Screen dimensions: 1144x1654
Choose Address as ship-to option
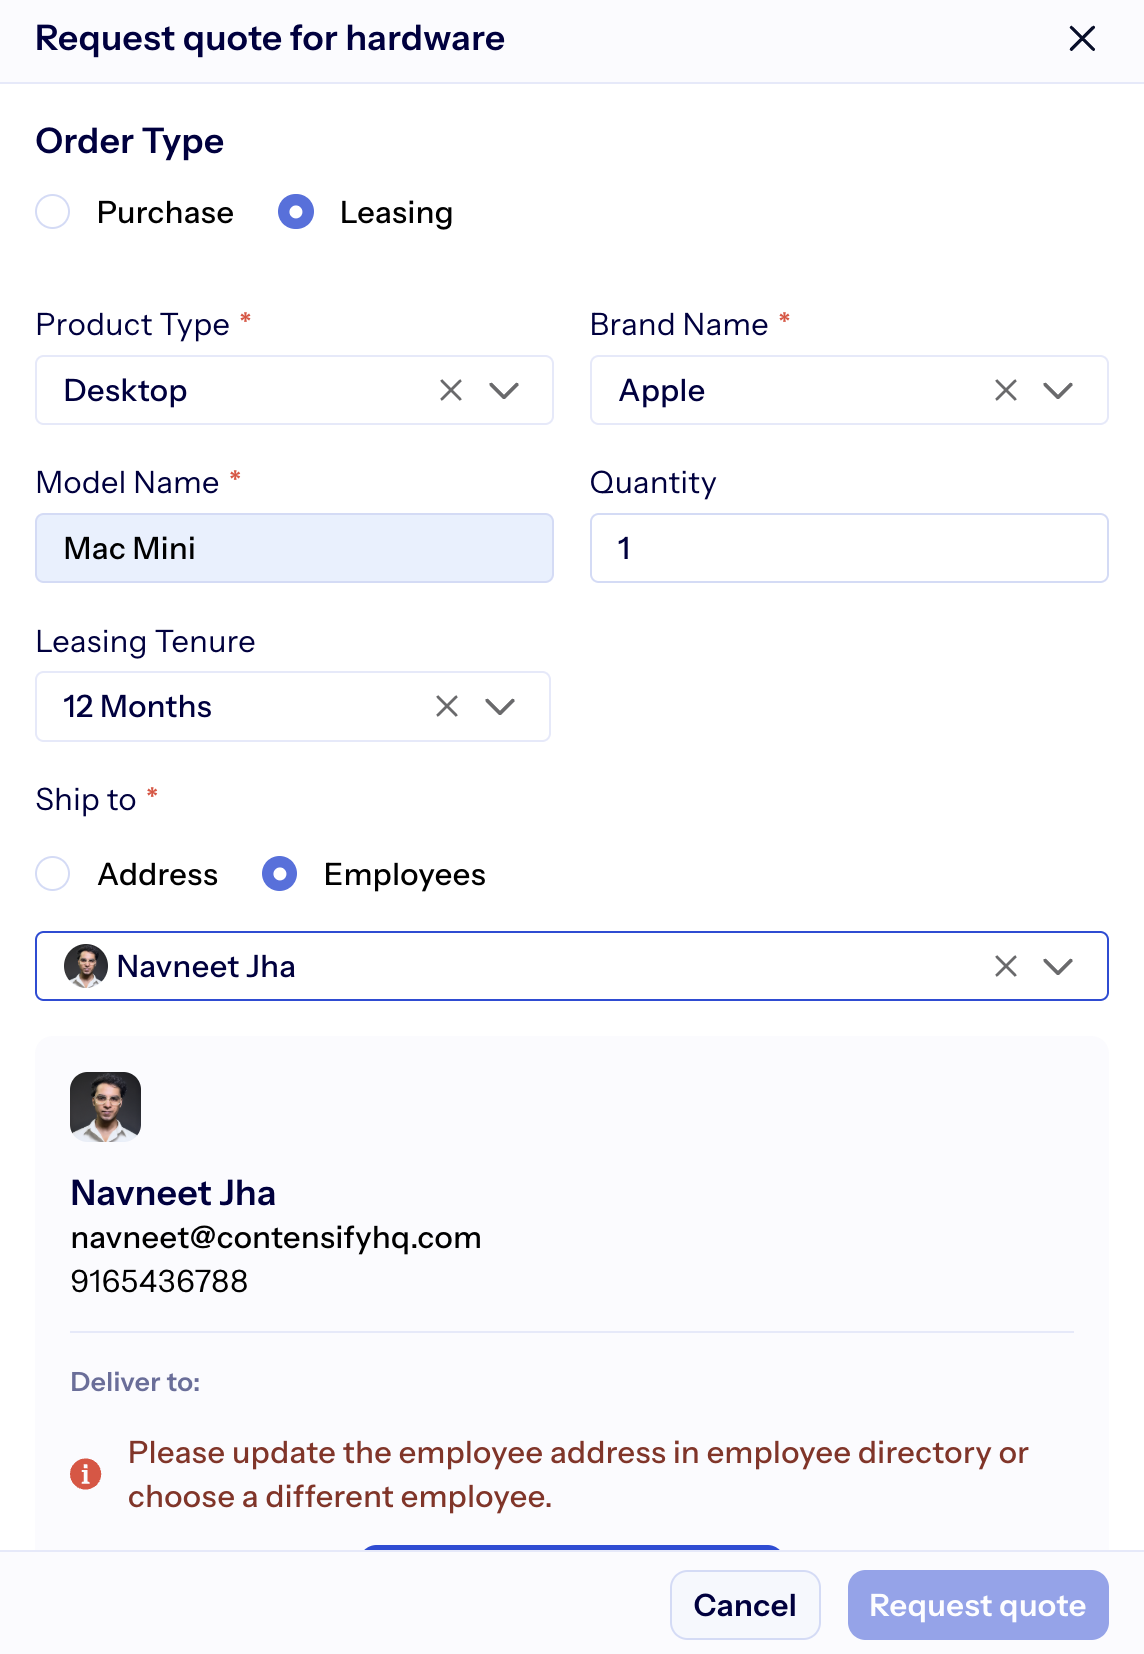[x=53, y=874]
